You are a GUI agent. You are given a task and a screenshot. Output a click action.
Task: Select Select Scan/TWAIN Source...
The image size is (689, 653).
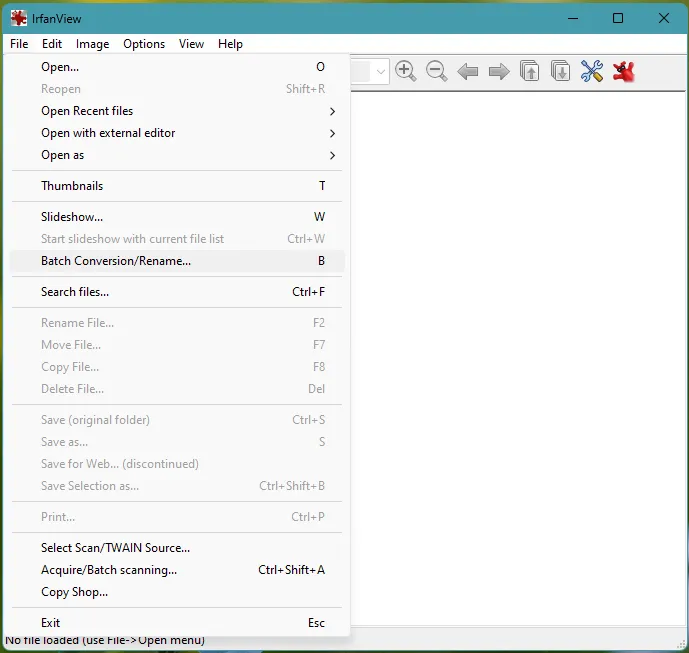[x=177, y=548]
